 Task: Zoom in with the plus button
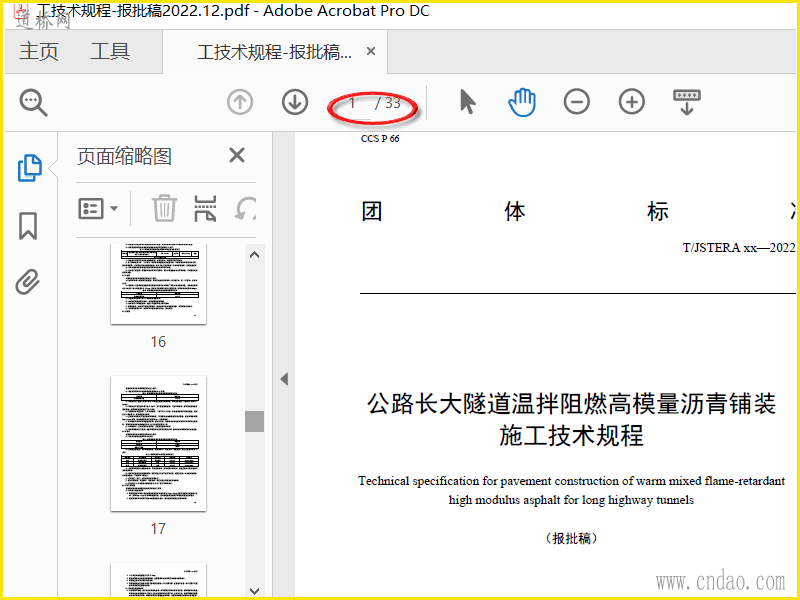tap(632, 102)
